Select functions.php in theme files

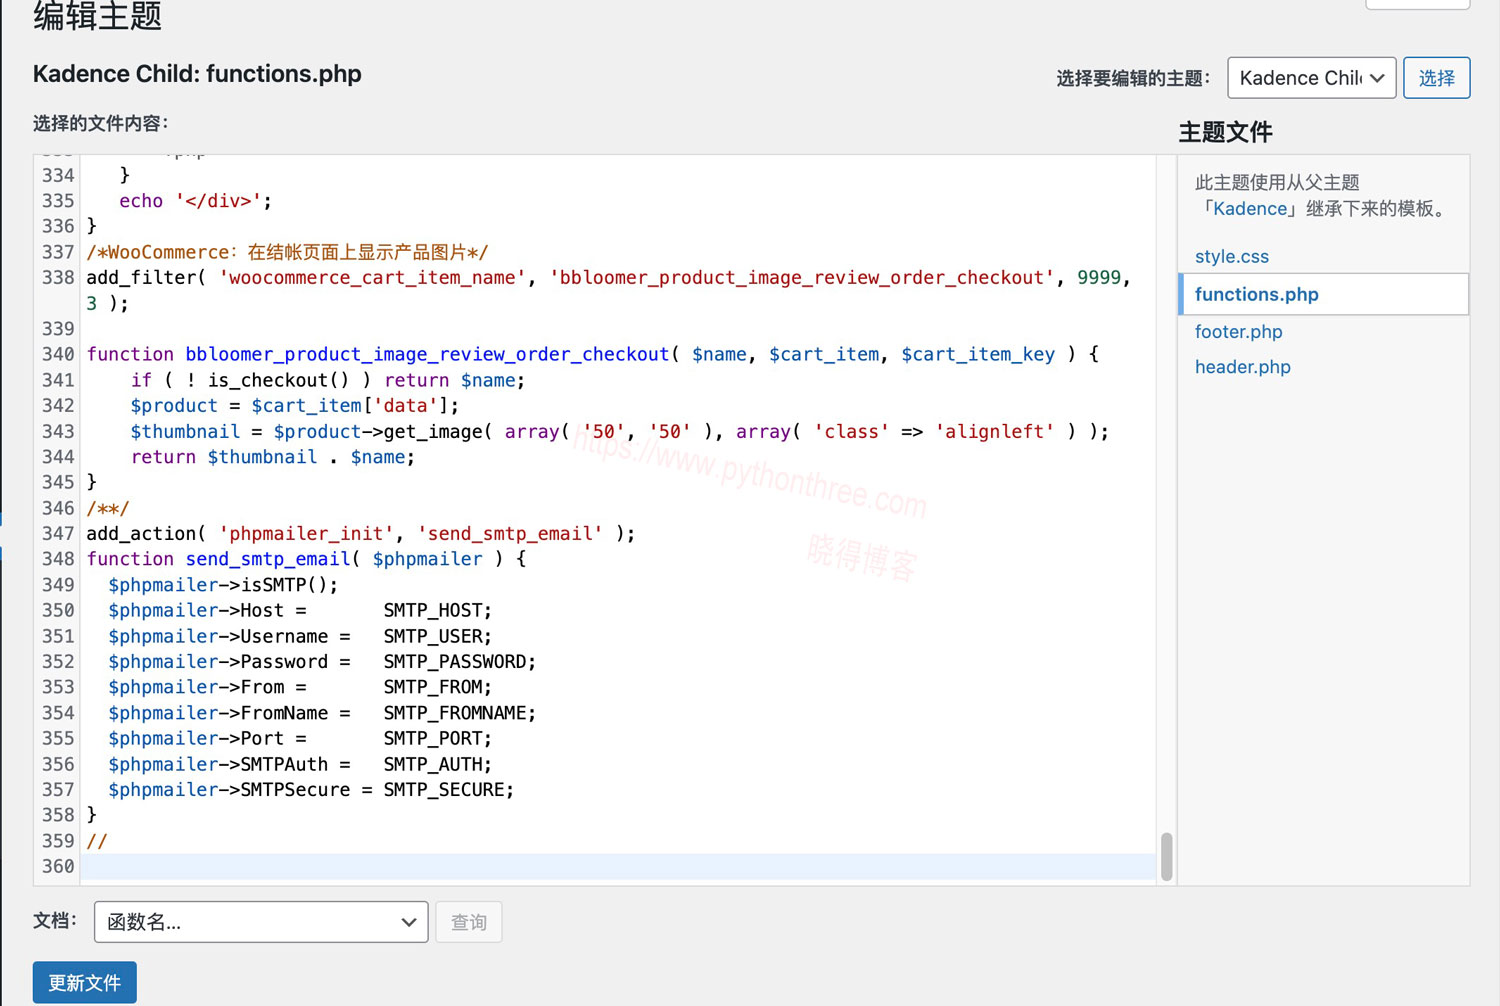point(1324,294)
